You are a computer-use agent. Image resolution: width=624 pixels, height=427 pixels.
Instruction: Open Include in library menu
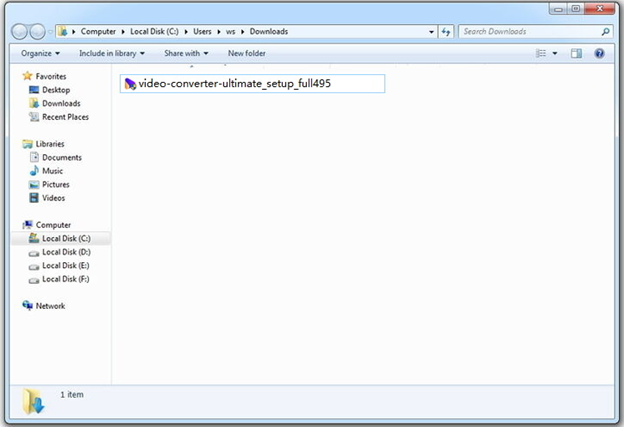coord(112,53)
